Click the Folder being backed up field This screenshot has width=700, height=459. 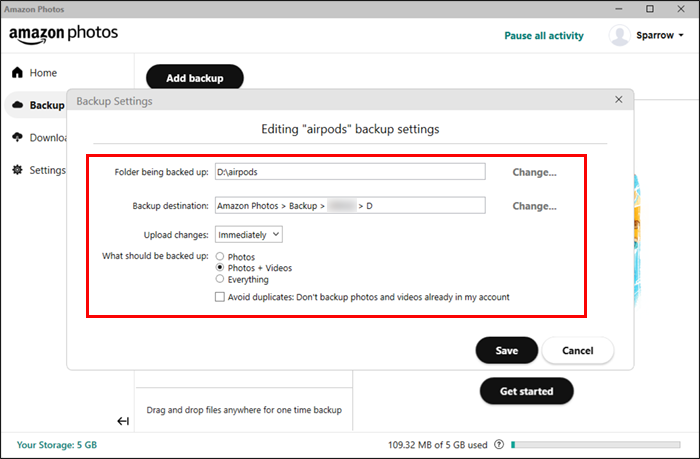[349, 172]
